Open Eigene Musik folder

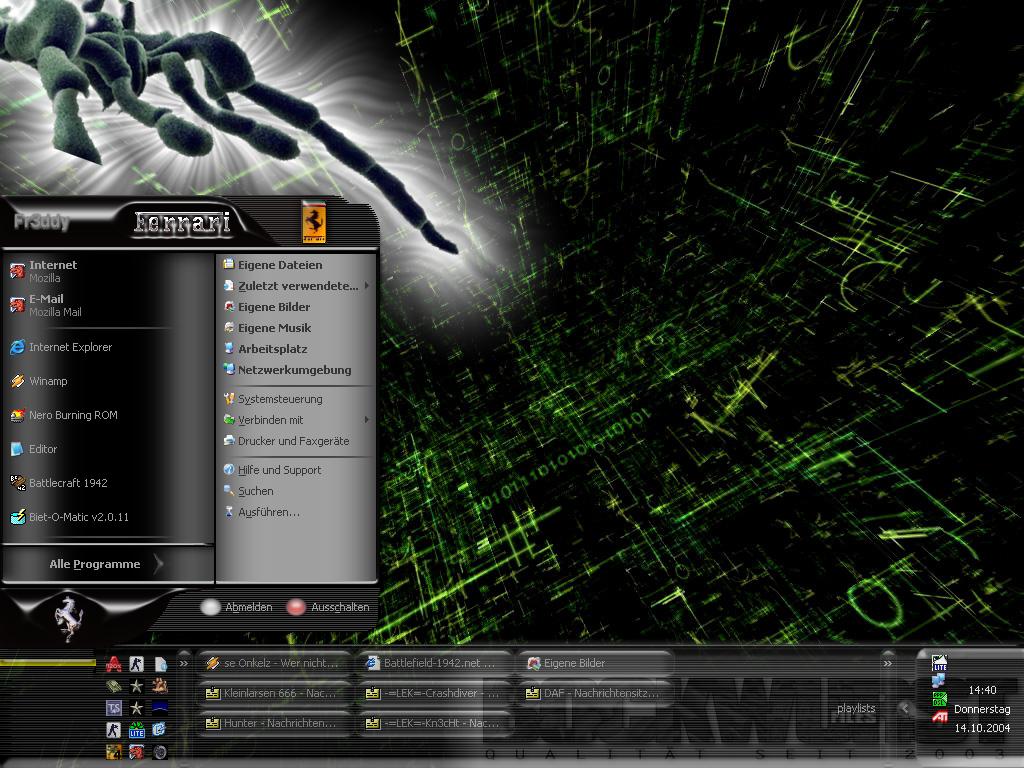pyautogui.click(x=296, y=328)
